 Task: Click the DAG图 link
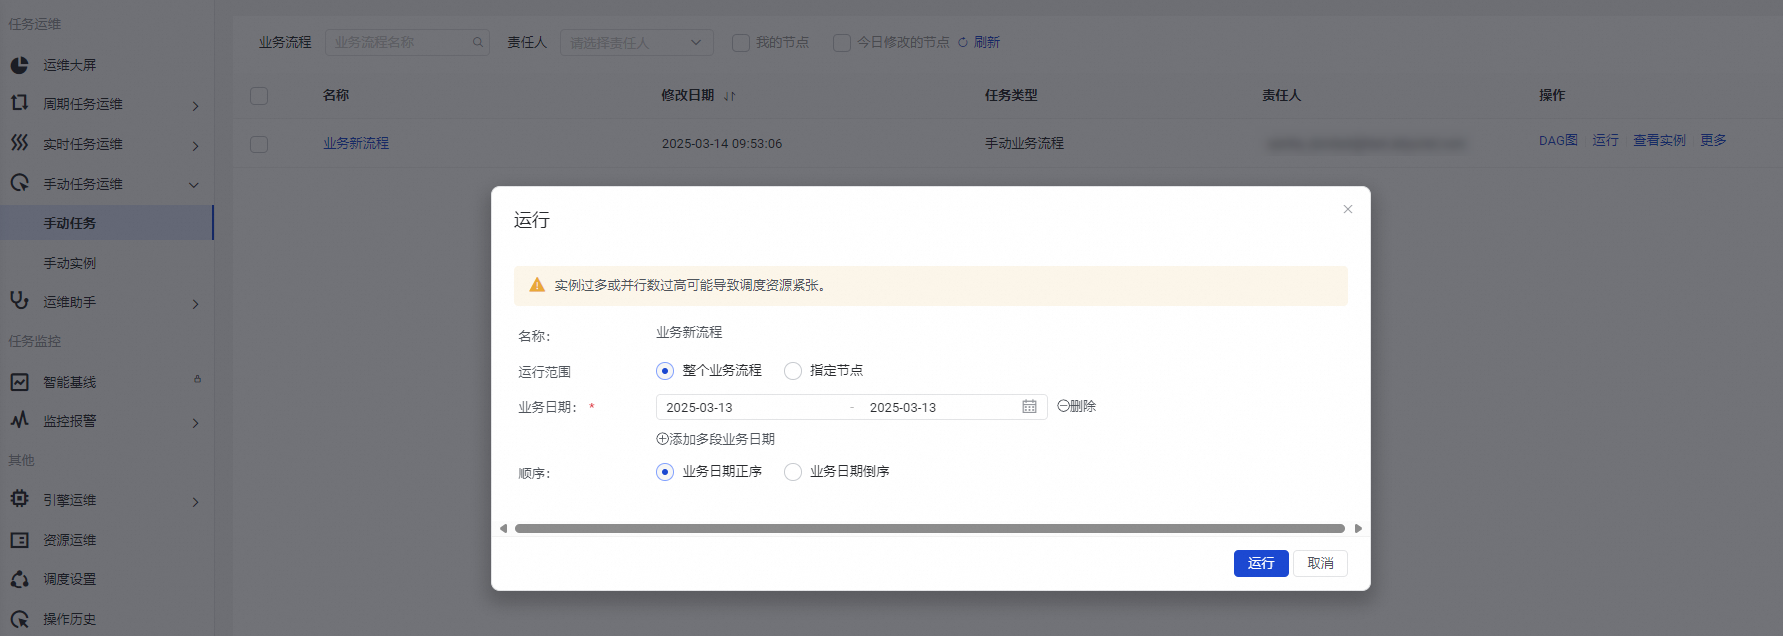click(1558, 140)
